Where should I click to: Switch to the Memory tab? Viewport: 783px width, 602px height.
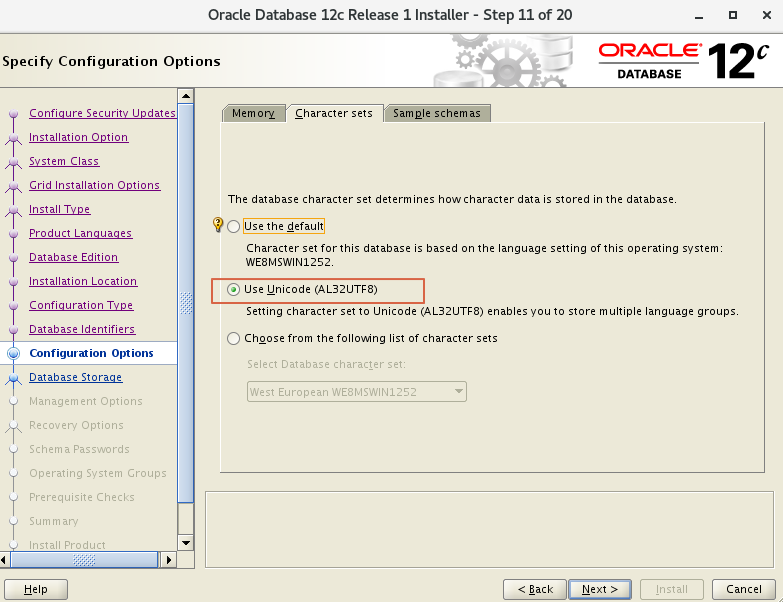253,113
